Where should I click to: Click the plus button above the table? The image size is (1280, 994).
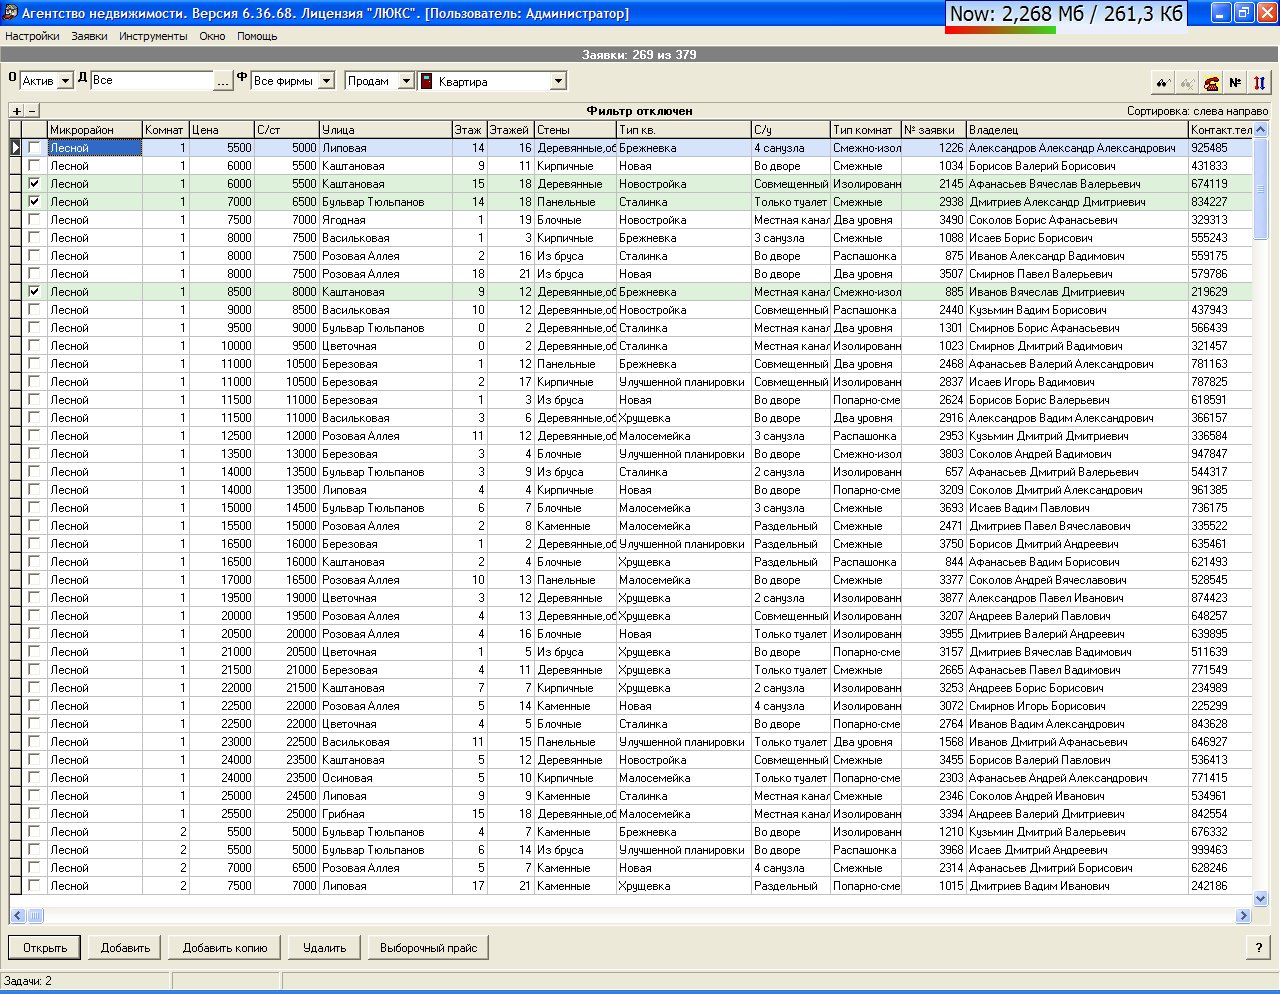click(x=17, y=111)
